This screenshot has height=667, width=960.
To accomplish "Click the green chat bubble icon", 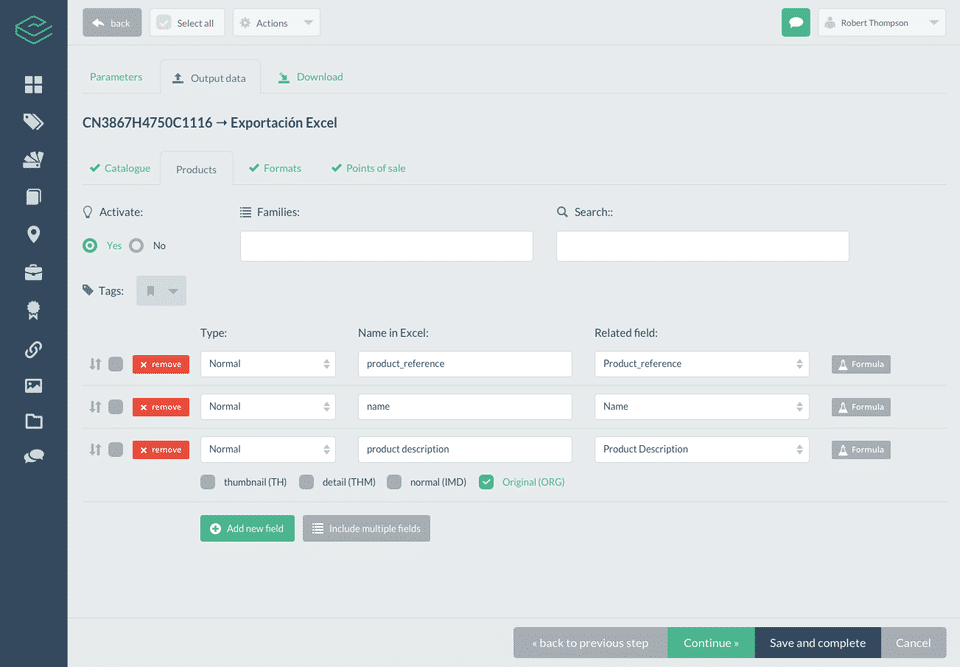I will click(x=795, y=23).
